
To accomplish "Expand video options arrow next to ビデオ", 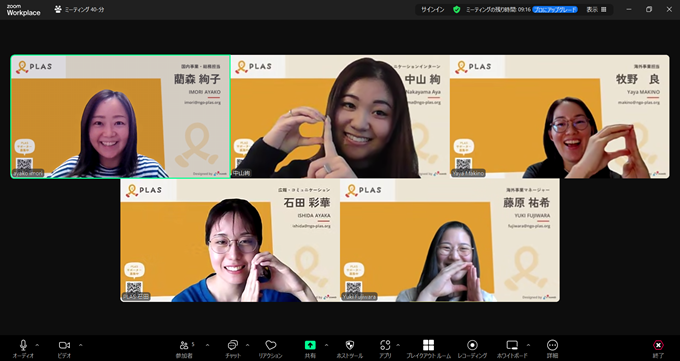I will point(81,345).
